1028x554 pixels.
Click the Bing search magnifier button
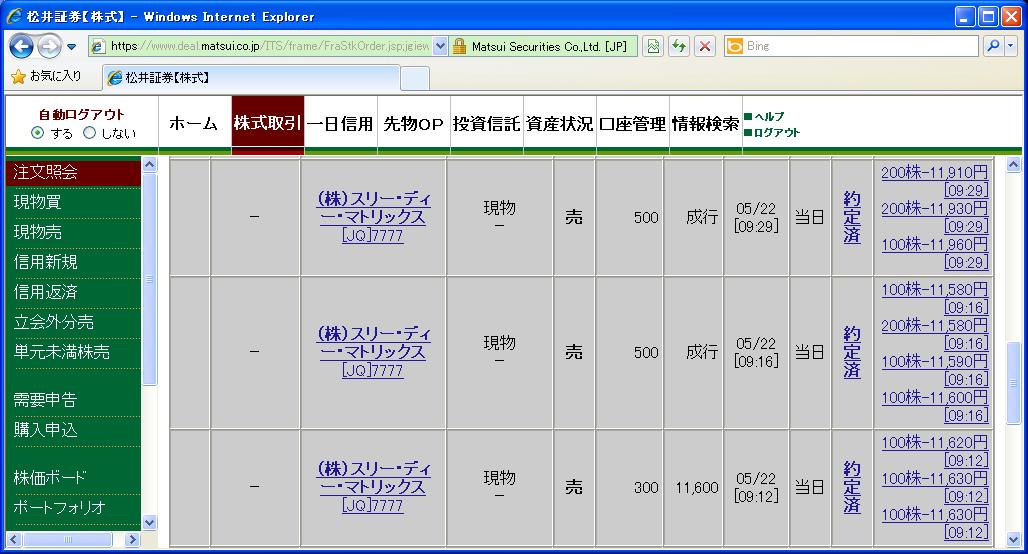pyautogui.click(x=993, y=46)
